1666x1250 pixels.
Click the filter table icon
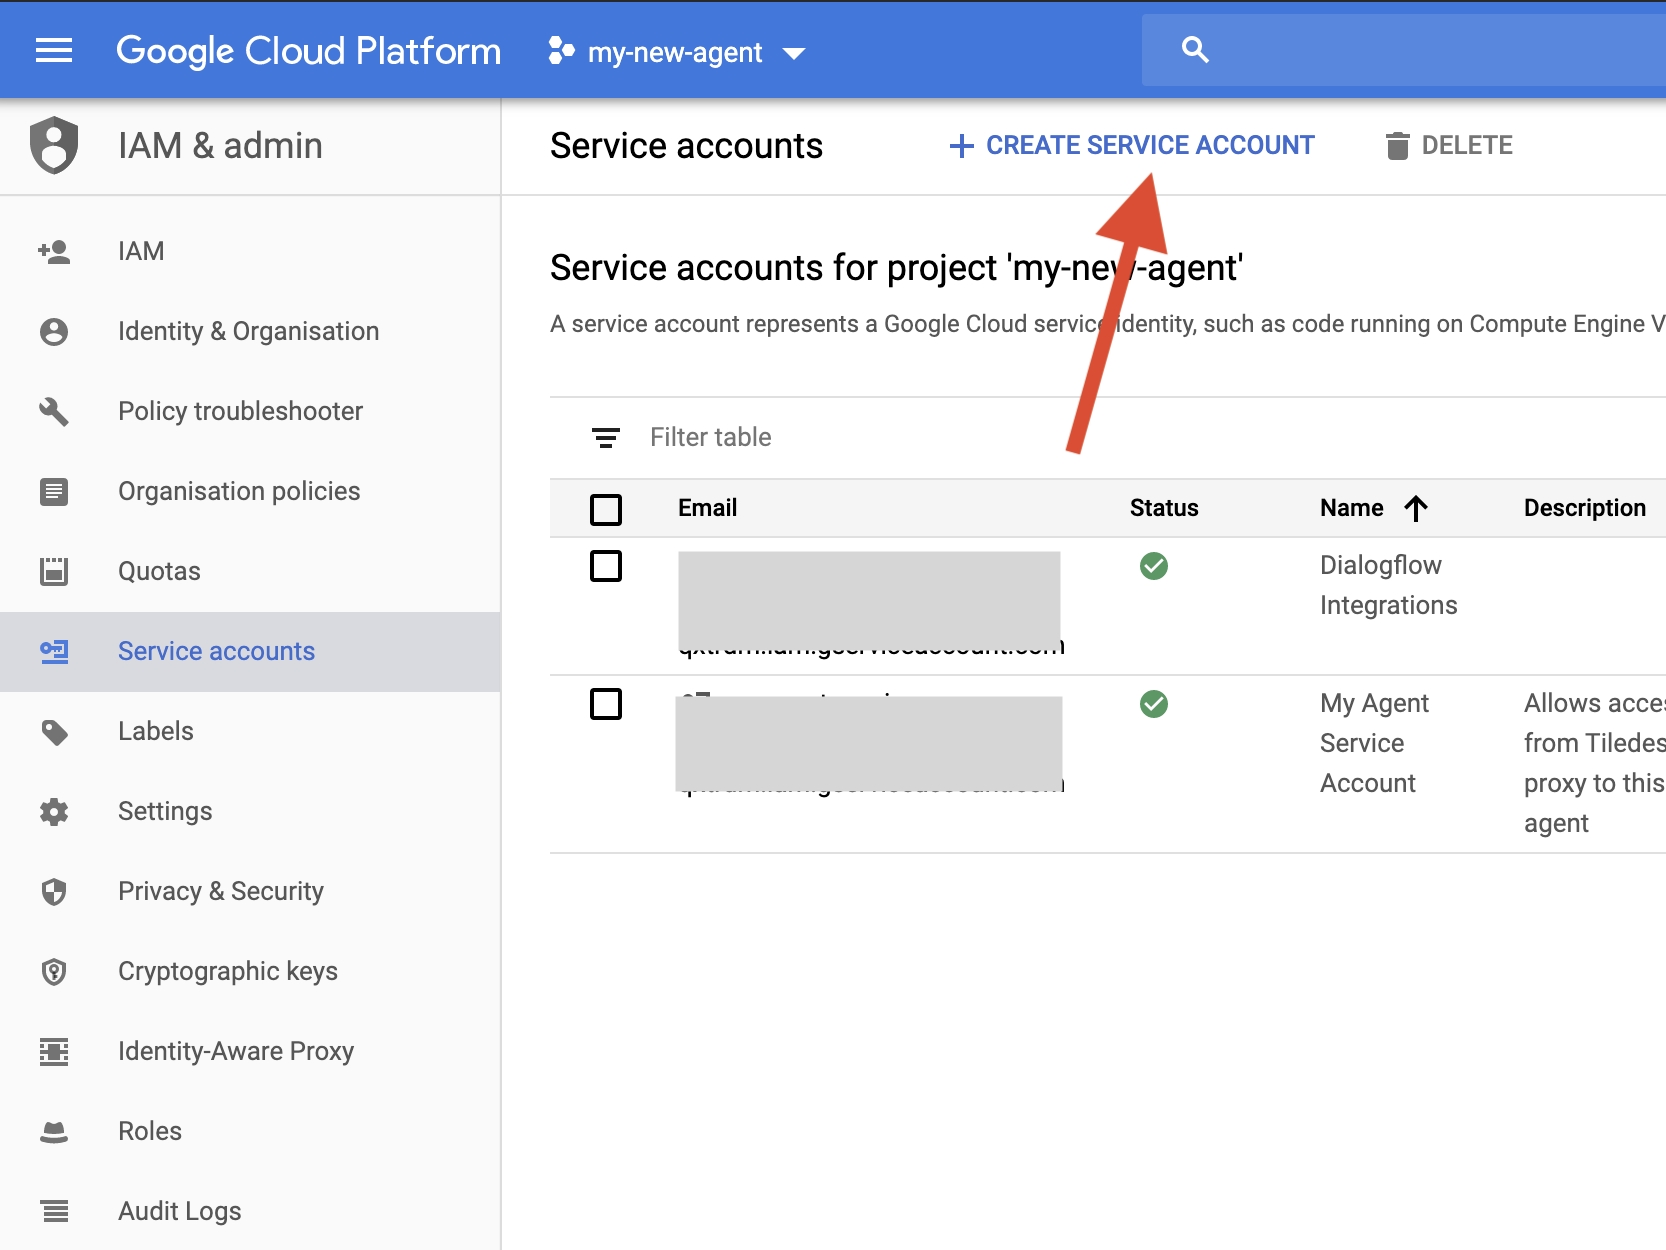[605, 438]
